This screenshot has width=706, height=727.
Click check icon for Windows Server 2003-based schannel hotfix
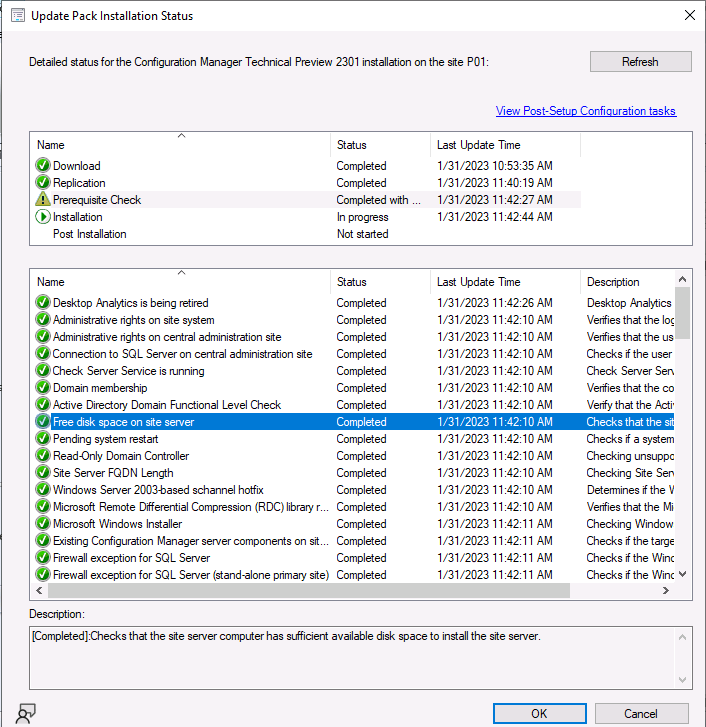click(x=43, y=490)
